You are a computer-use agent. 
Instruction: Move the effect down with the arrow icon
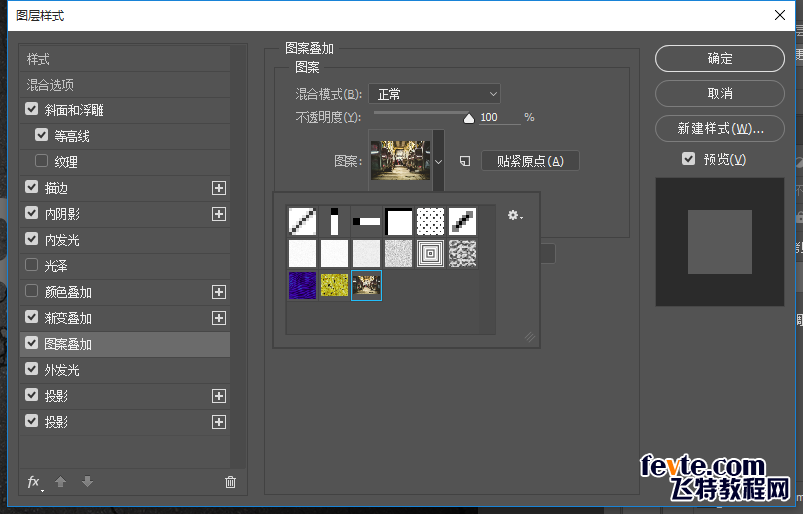[x=88, y=482]
